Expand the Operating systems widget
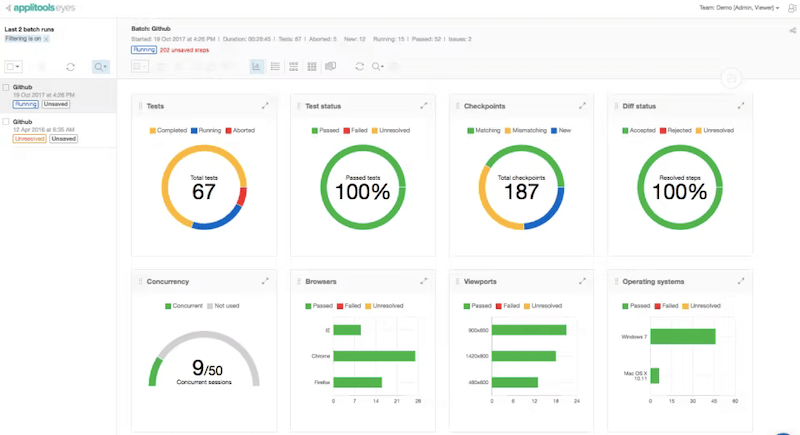Viewport: 800px width, 435px height. coord(741,281)
